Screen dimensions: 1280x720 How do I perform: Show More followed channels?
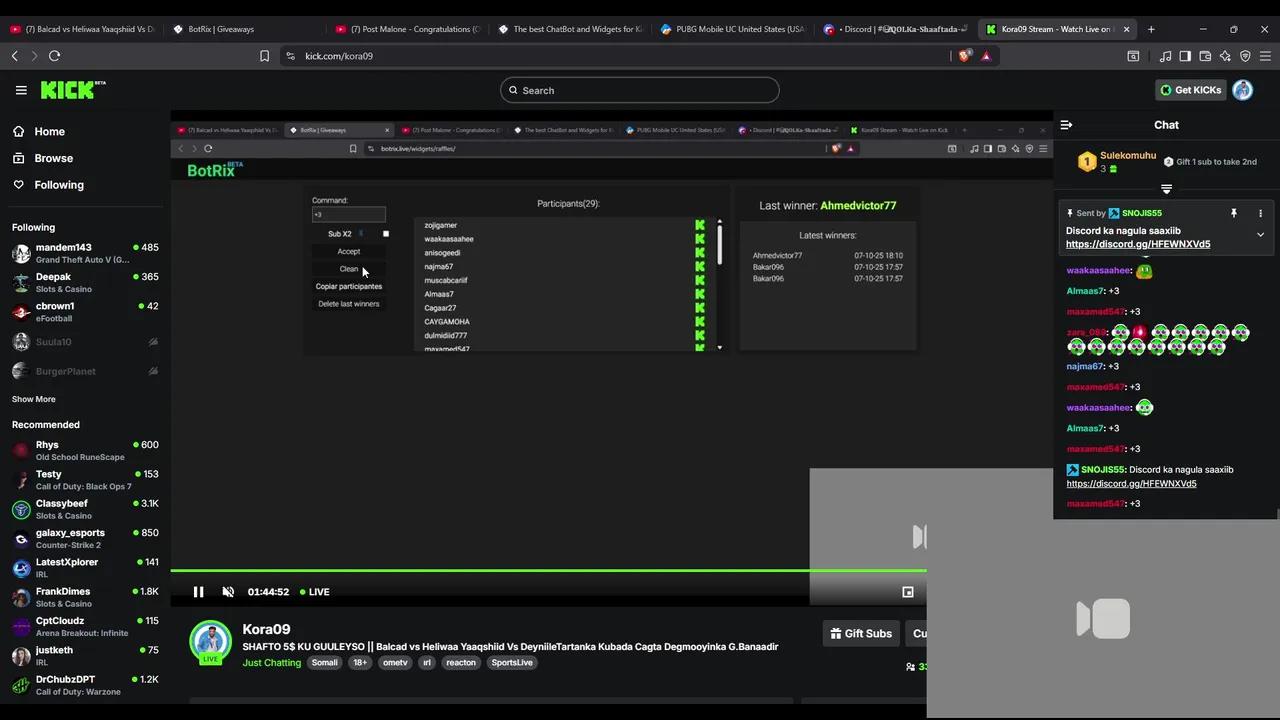[x=34, y=399]
